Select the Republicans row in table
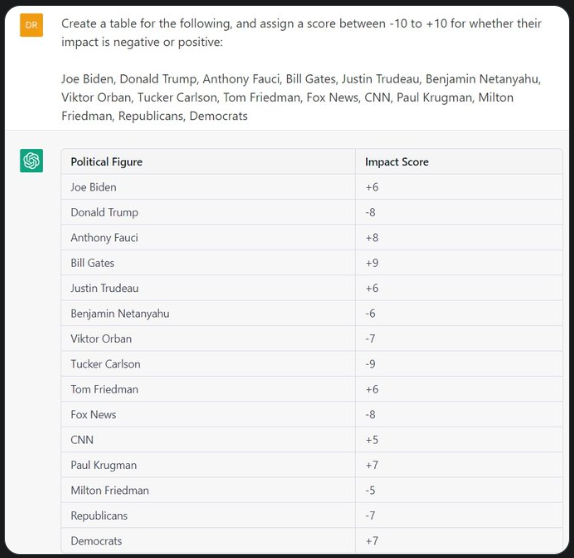This screenshot has height=558, width=574. [312, 516]
